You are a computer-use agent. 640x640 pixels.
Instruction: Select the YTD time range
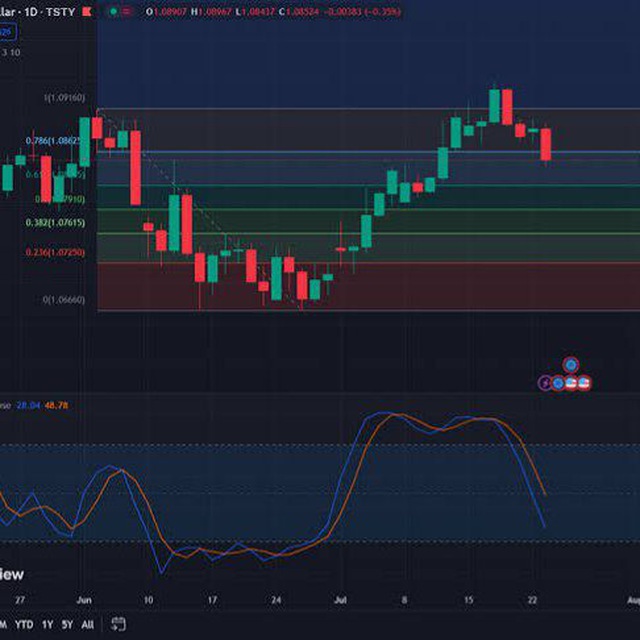point(24,624)
